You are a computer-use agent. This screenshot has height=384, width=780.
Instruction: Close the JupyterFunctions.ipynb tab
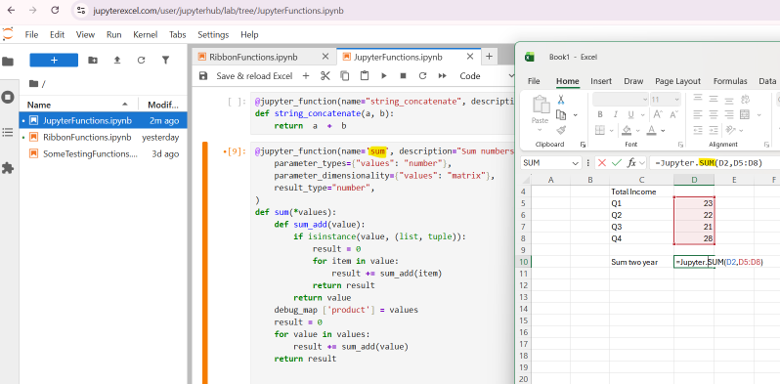[470, 57]
